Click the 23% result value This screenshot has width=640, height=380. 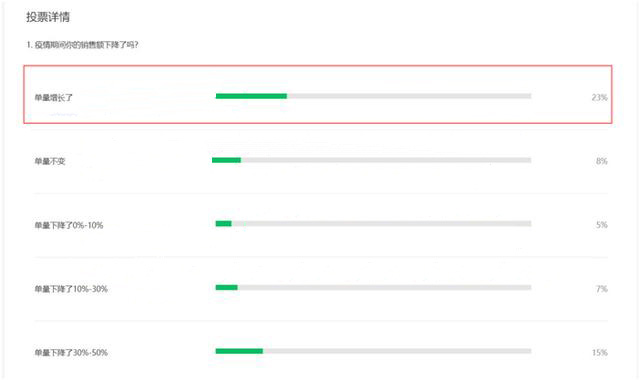600,98
